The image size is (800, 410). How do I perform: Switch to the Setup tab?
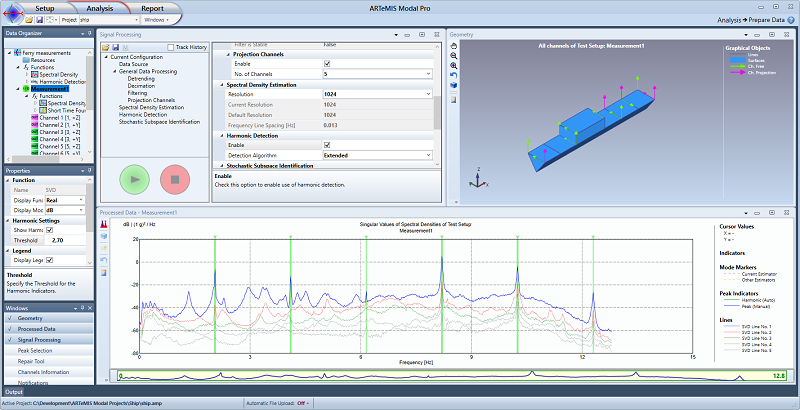tap(44, 7)
